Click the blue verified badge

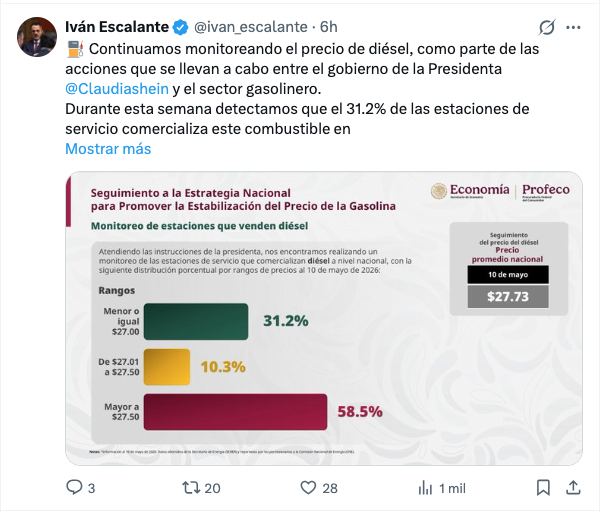[180, 27]
